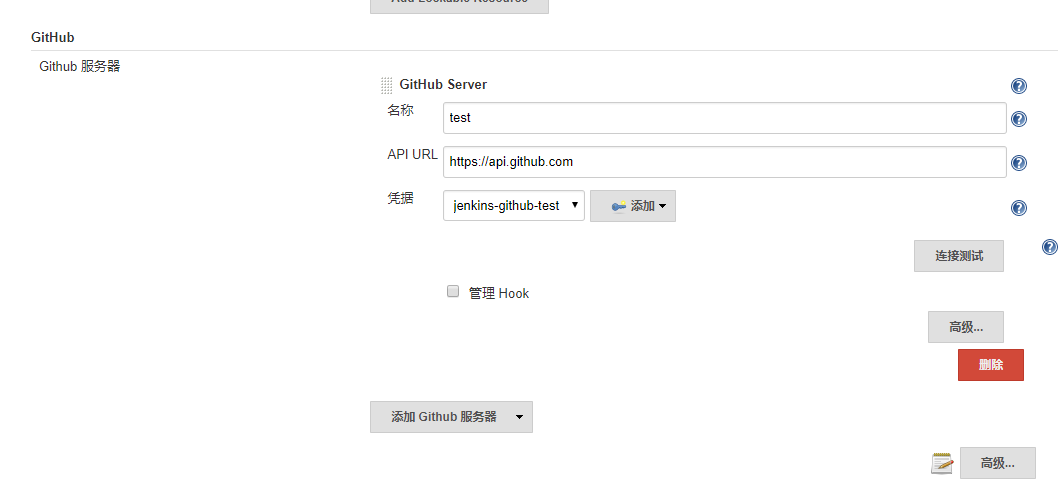
Task: Click the Add Lockable Resource button
Action: click(459, 5)
